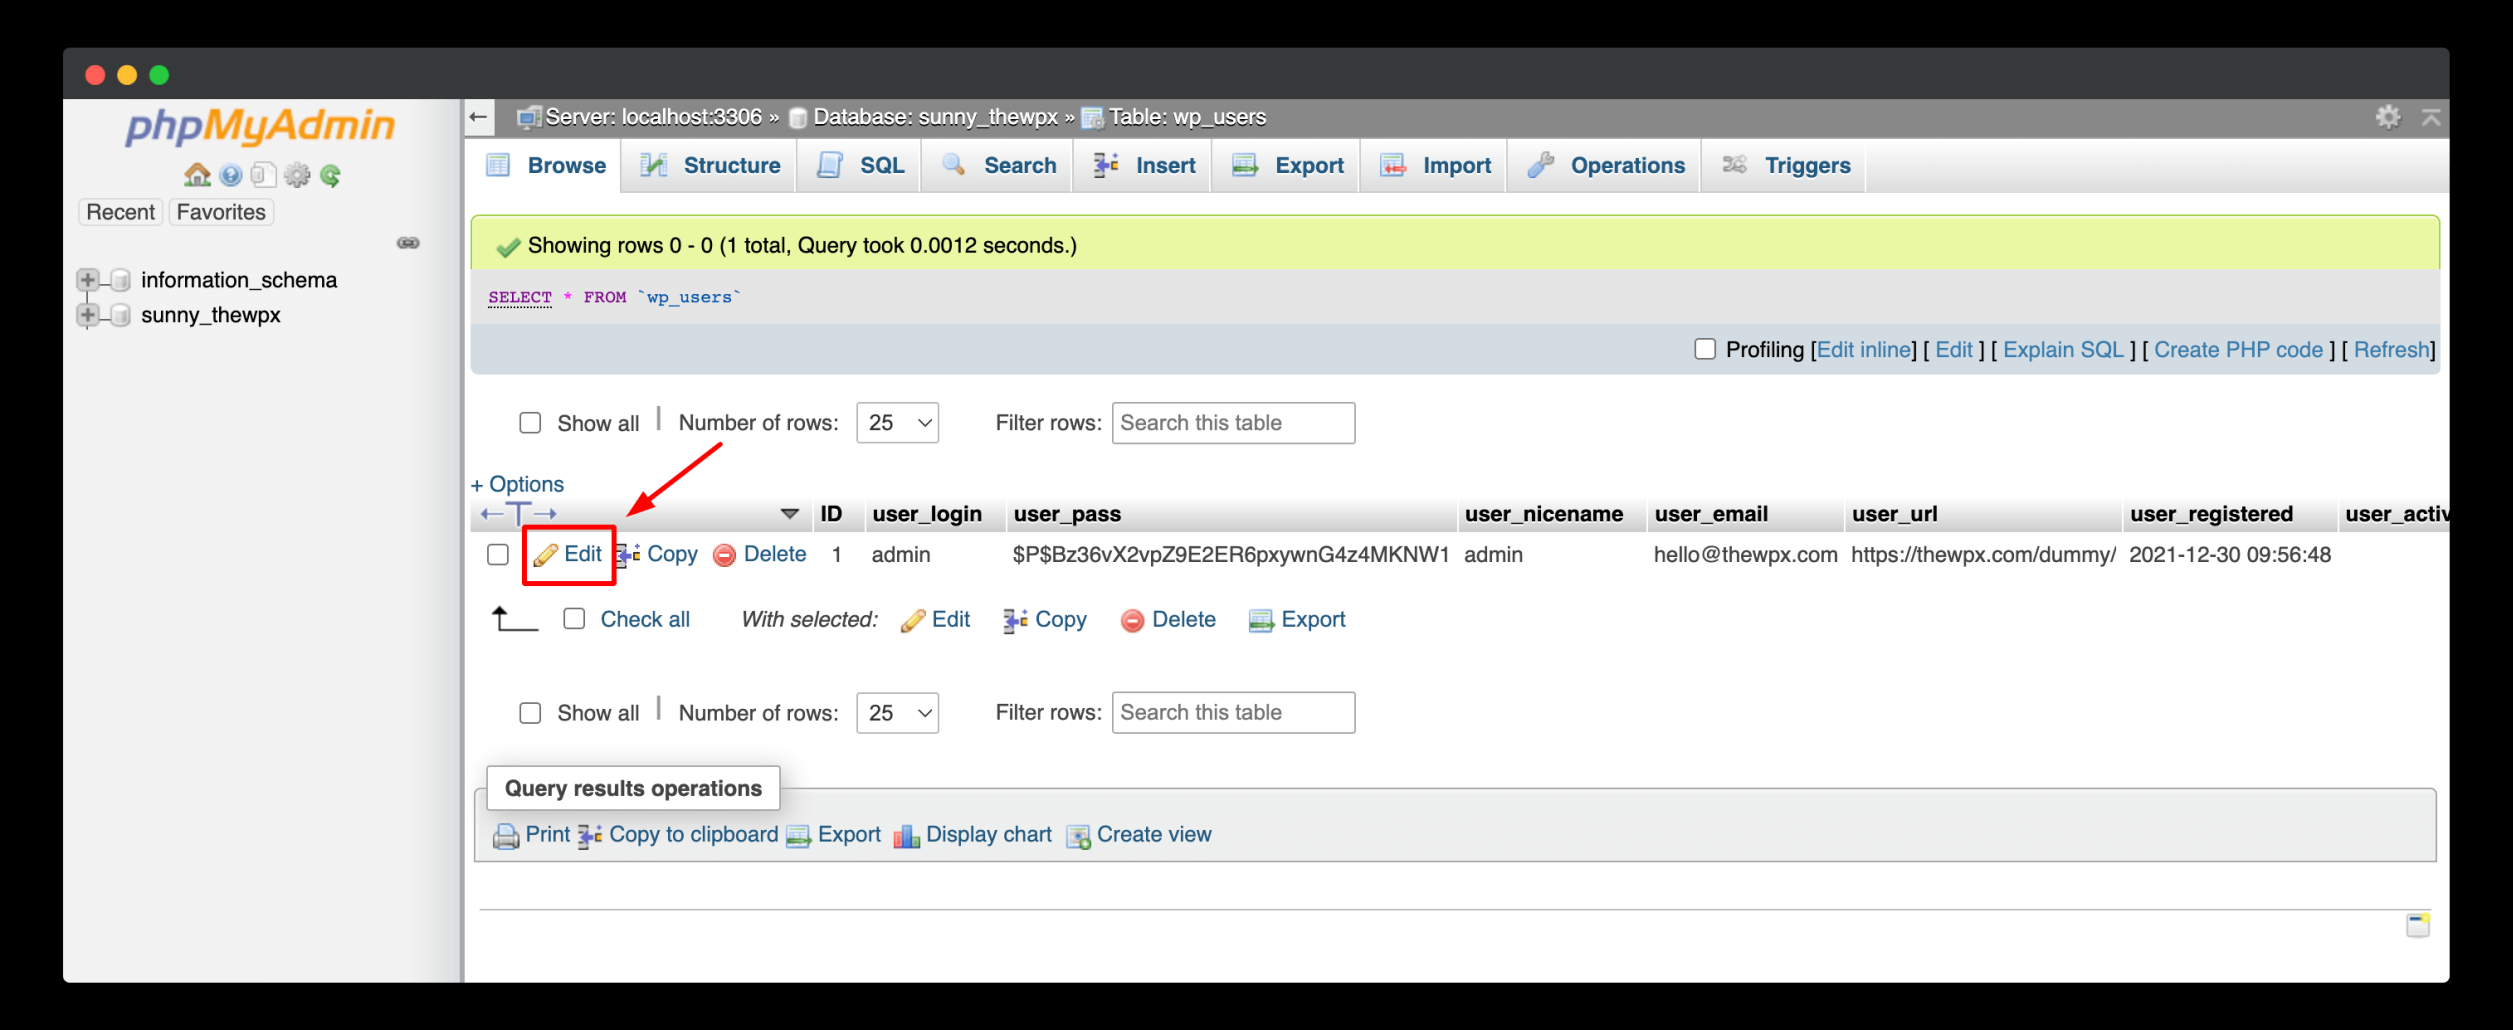Open the upper Number of rows dropdown

tap(898, 423)
